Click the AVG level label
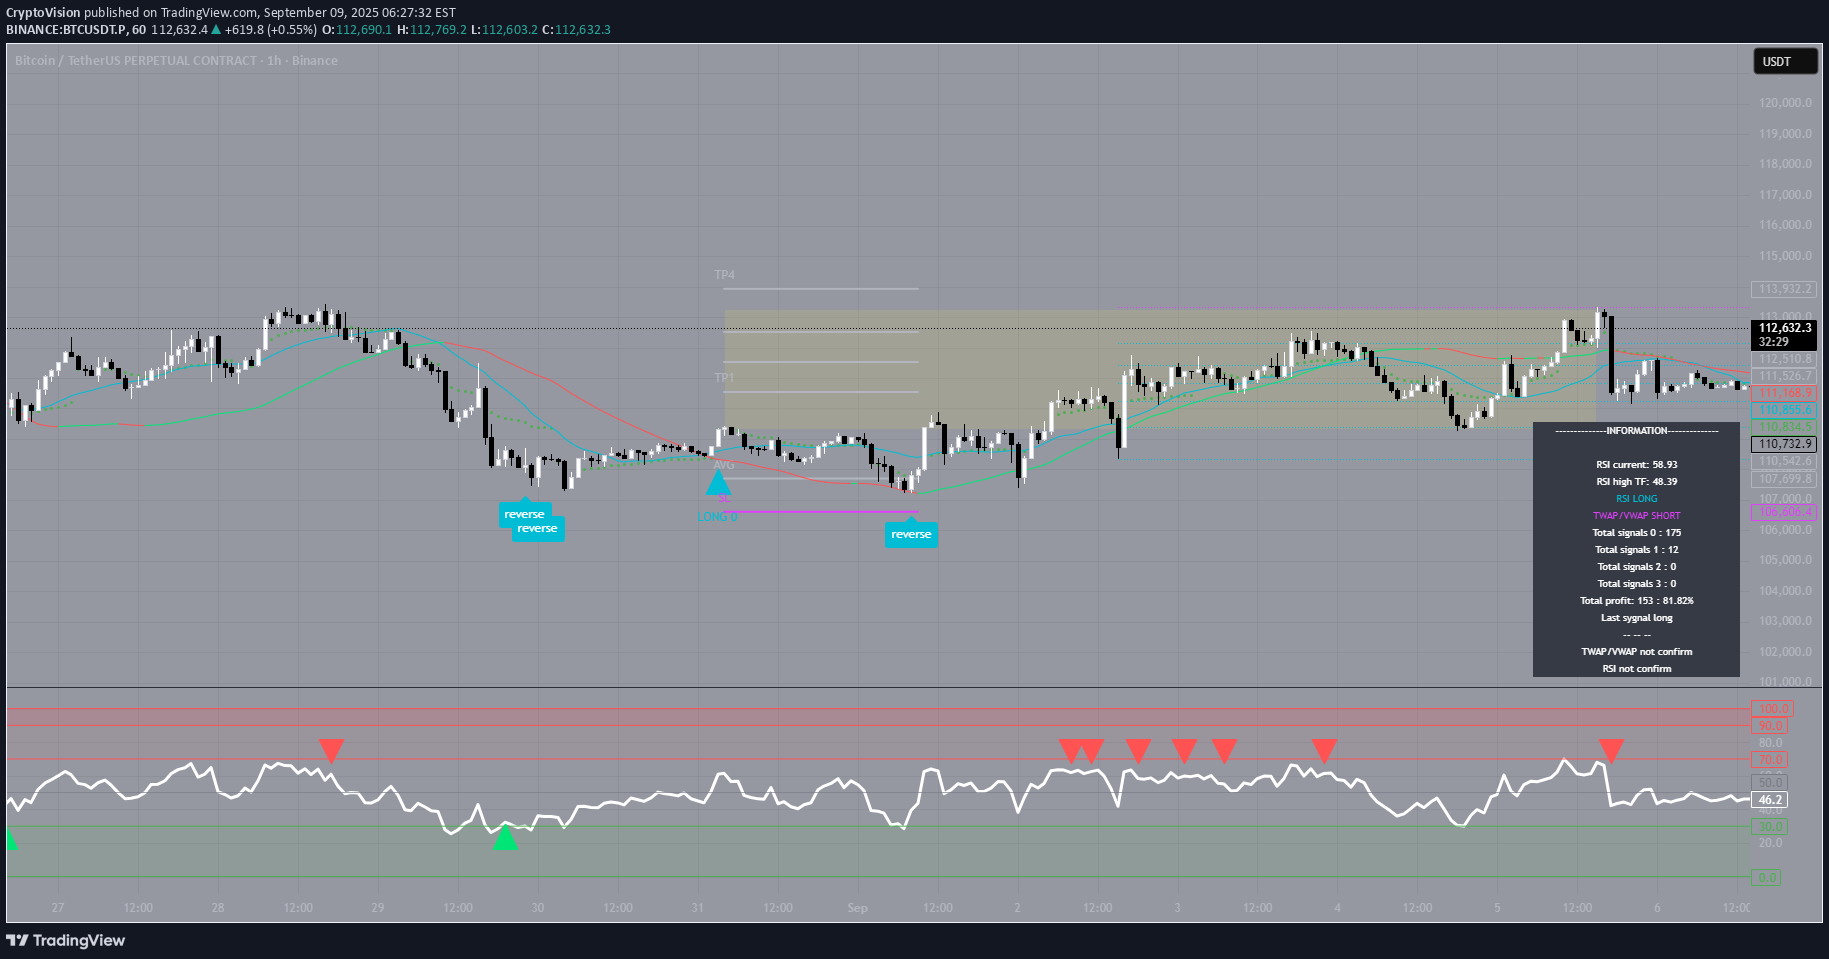The width and height of the screenshot is (1829, 959). pyautogui.click(x=724, y=465)
